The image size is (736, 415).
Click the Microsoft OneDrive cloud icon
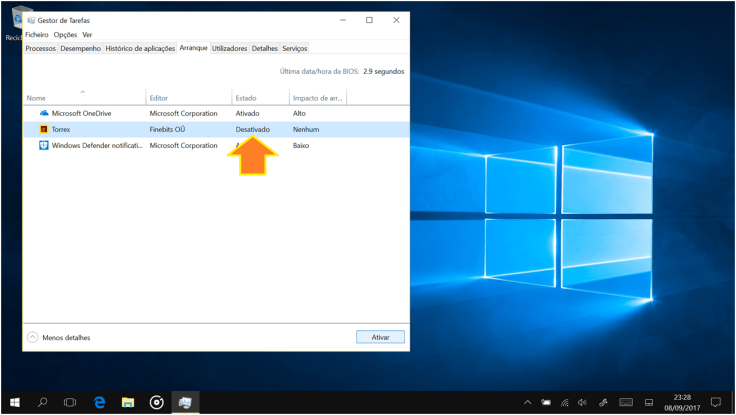pos(43,113)
